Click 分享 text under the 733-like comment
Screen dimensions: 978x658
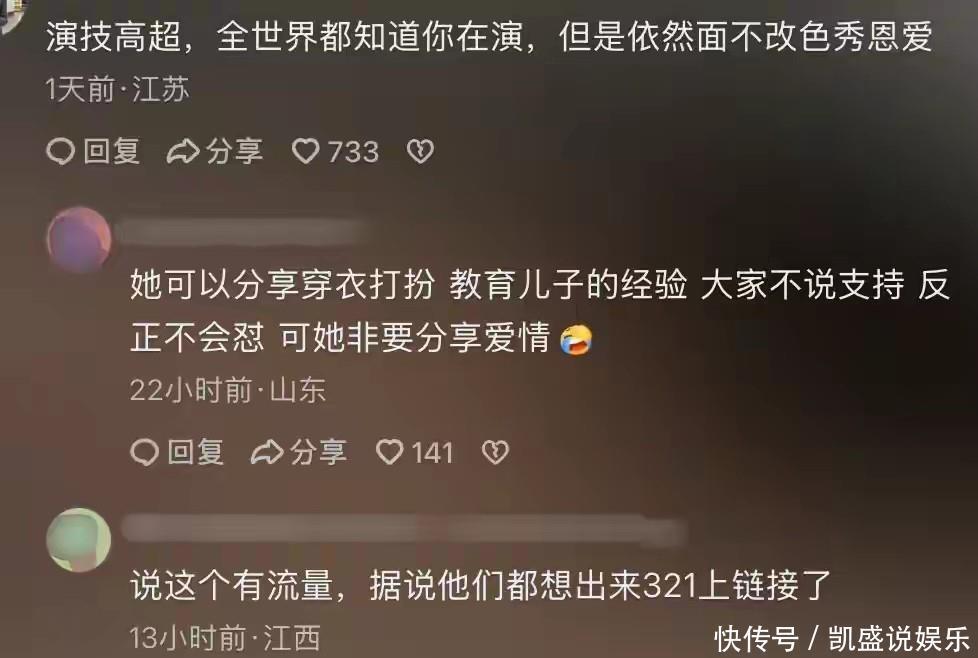click(x=235, y=152)
